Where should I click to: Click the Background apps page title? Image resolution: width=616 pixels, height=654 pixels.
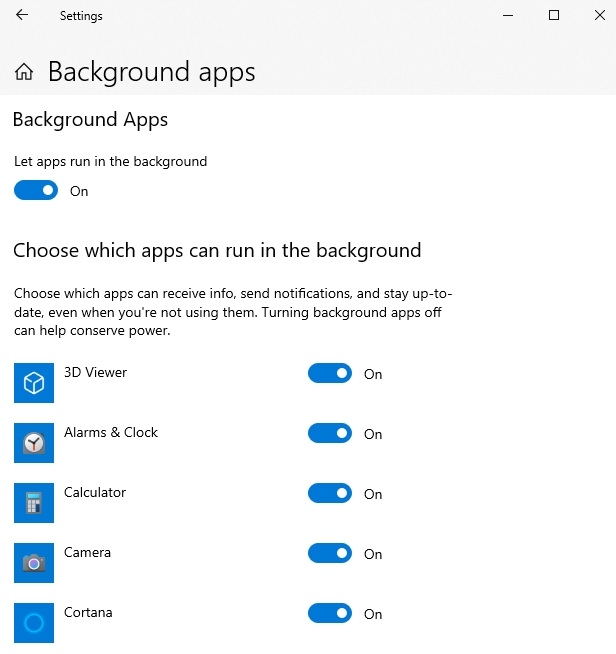151,72
